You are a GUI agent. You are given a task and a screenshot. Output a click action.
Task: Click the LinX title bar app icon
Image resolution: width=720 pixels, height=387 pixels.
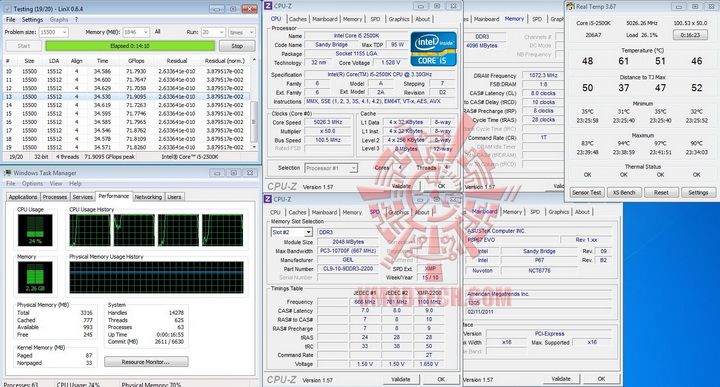(x=7, y=8)
